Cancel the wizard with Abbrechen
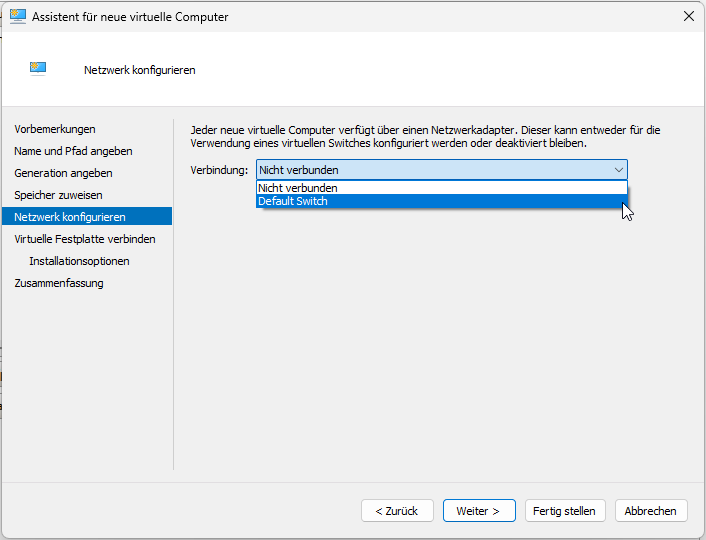Viewport: 706px width, 540px height. click(651, 511)
